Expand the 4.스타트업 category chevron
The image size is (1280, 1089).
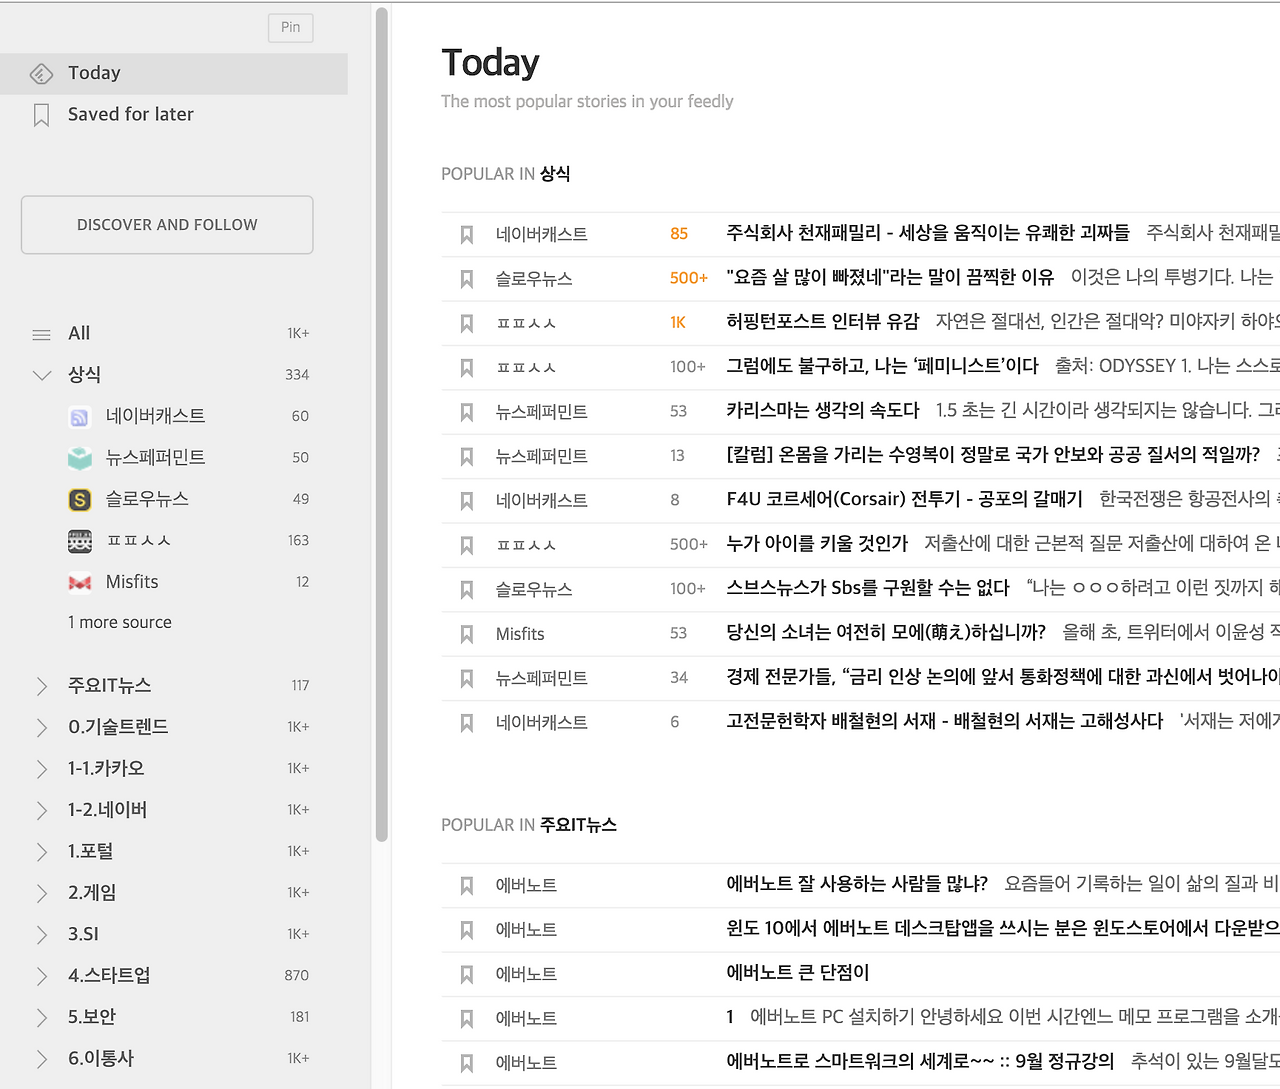pos(42,976)
